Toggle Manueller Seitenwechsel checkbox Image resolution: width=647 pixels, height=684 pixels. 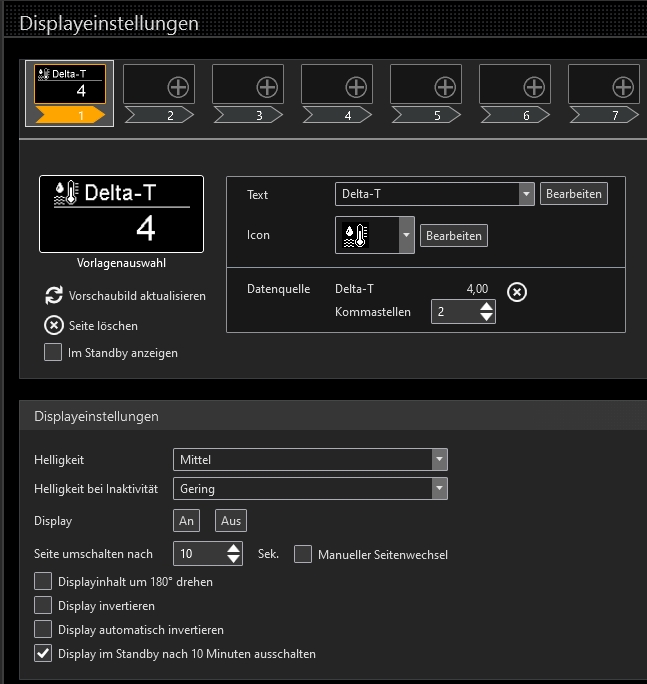[x=303, y=554]
